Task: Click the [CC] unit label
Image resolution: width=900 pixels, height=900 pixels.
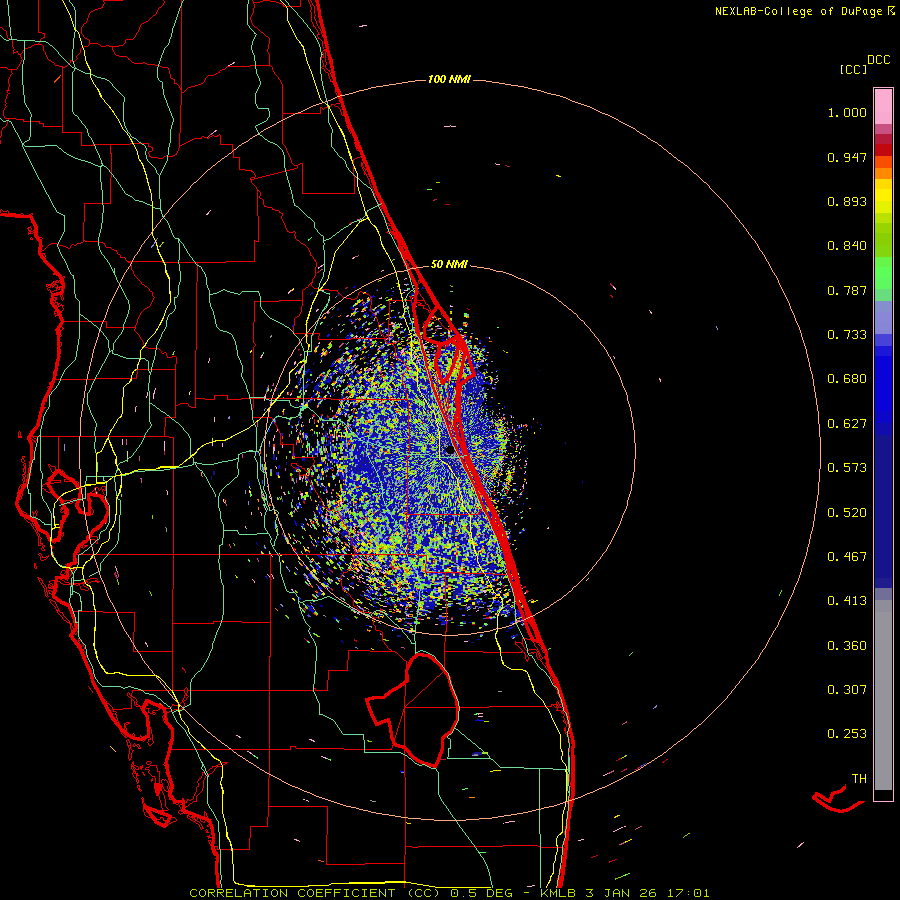Action: [x=853, y=69]
